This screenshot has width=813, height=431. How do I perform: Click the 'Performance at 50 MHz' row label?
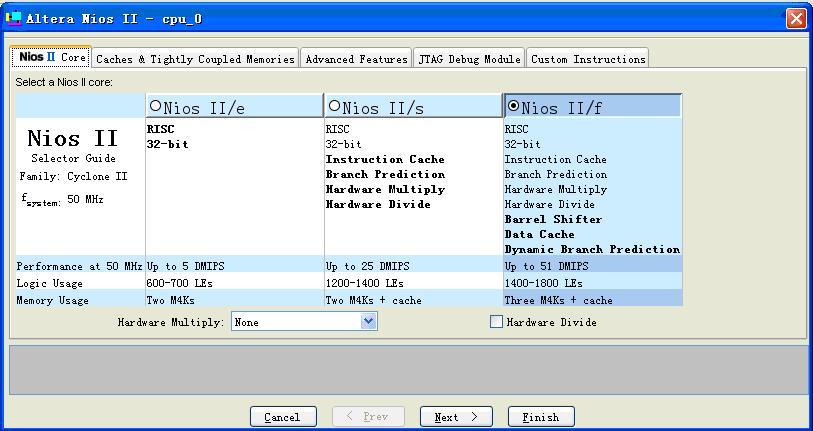tap(79, 266)
